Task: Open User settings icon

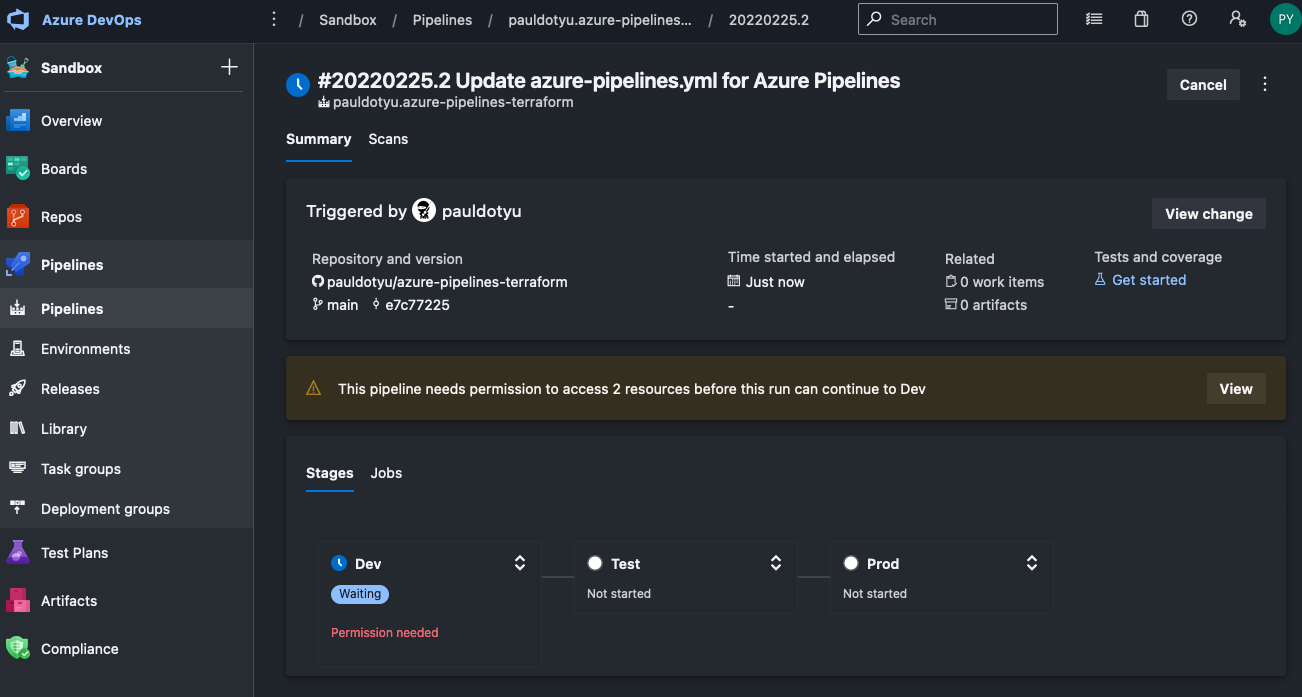Action: tap(1237, 19)
